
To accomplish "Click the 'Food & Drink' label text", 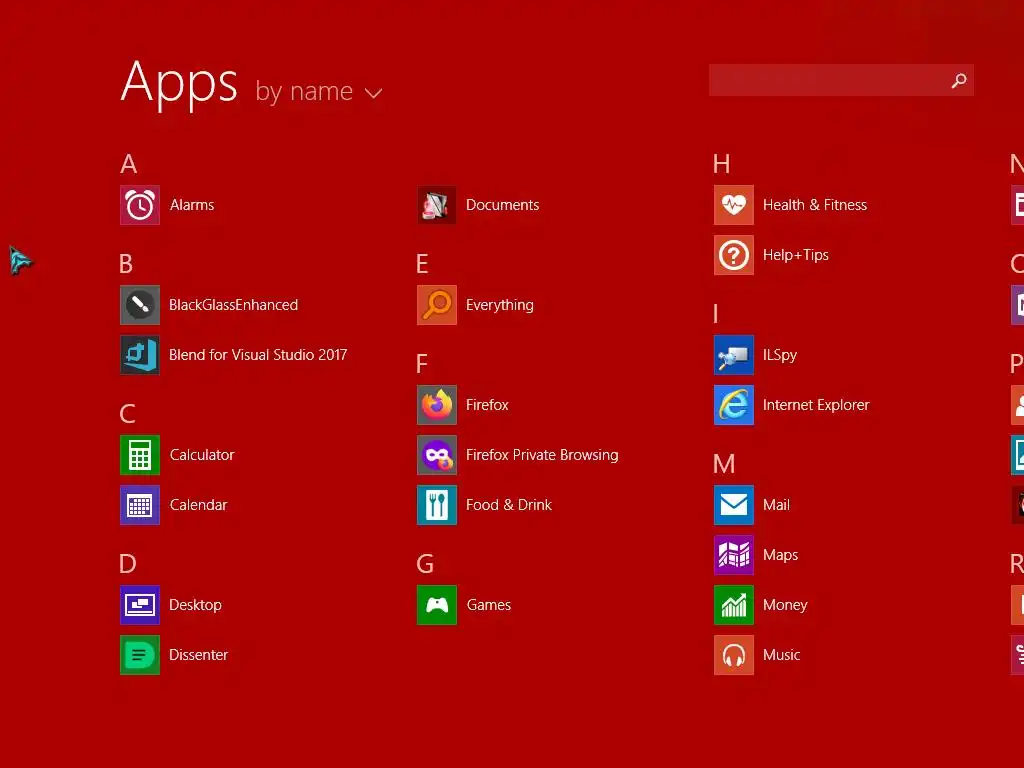I will pos(509,505).
